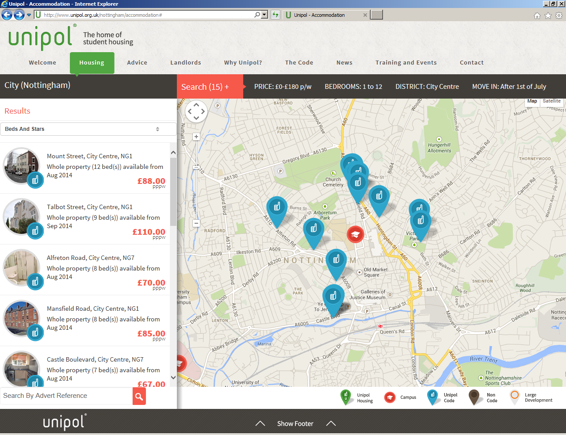Open the Favorites star icon
This screenshot has height=435, width=566.
[548, 15]
